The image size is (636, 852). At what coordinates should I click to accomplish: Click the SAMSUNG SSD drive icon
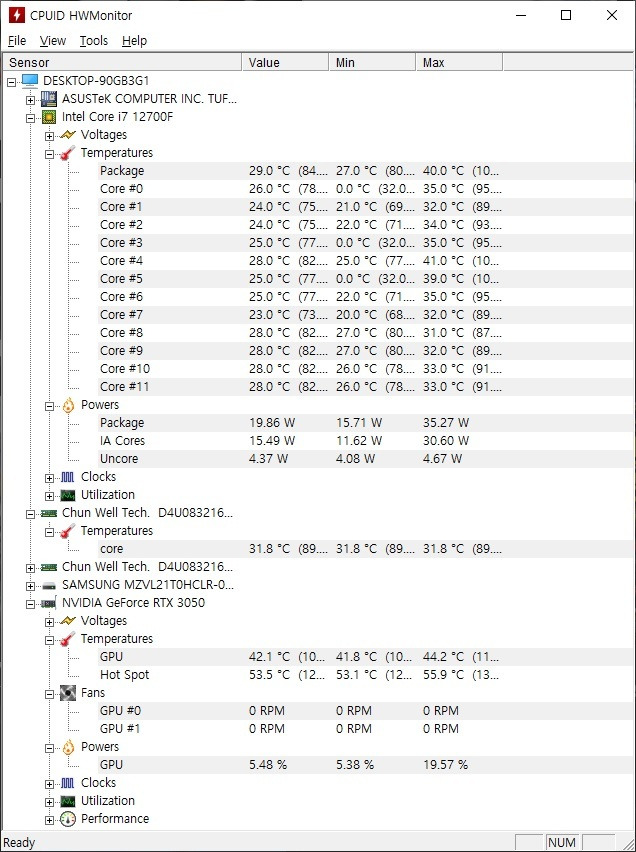pyautogui.click(x=49, y=585)
